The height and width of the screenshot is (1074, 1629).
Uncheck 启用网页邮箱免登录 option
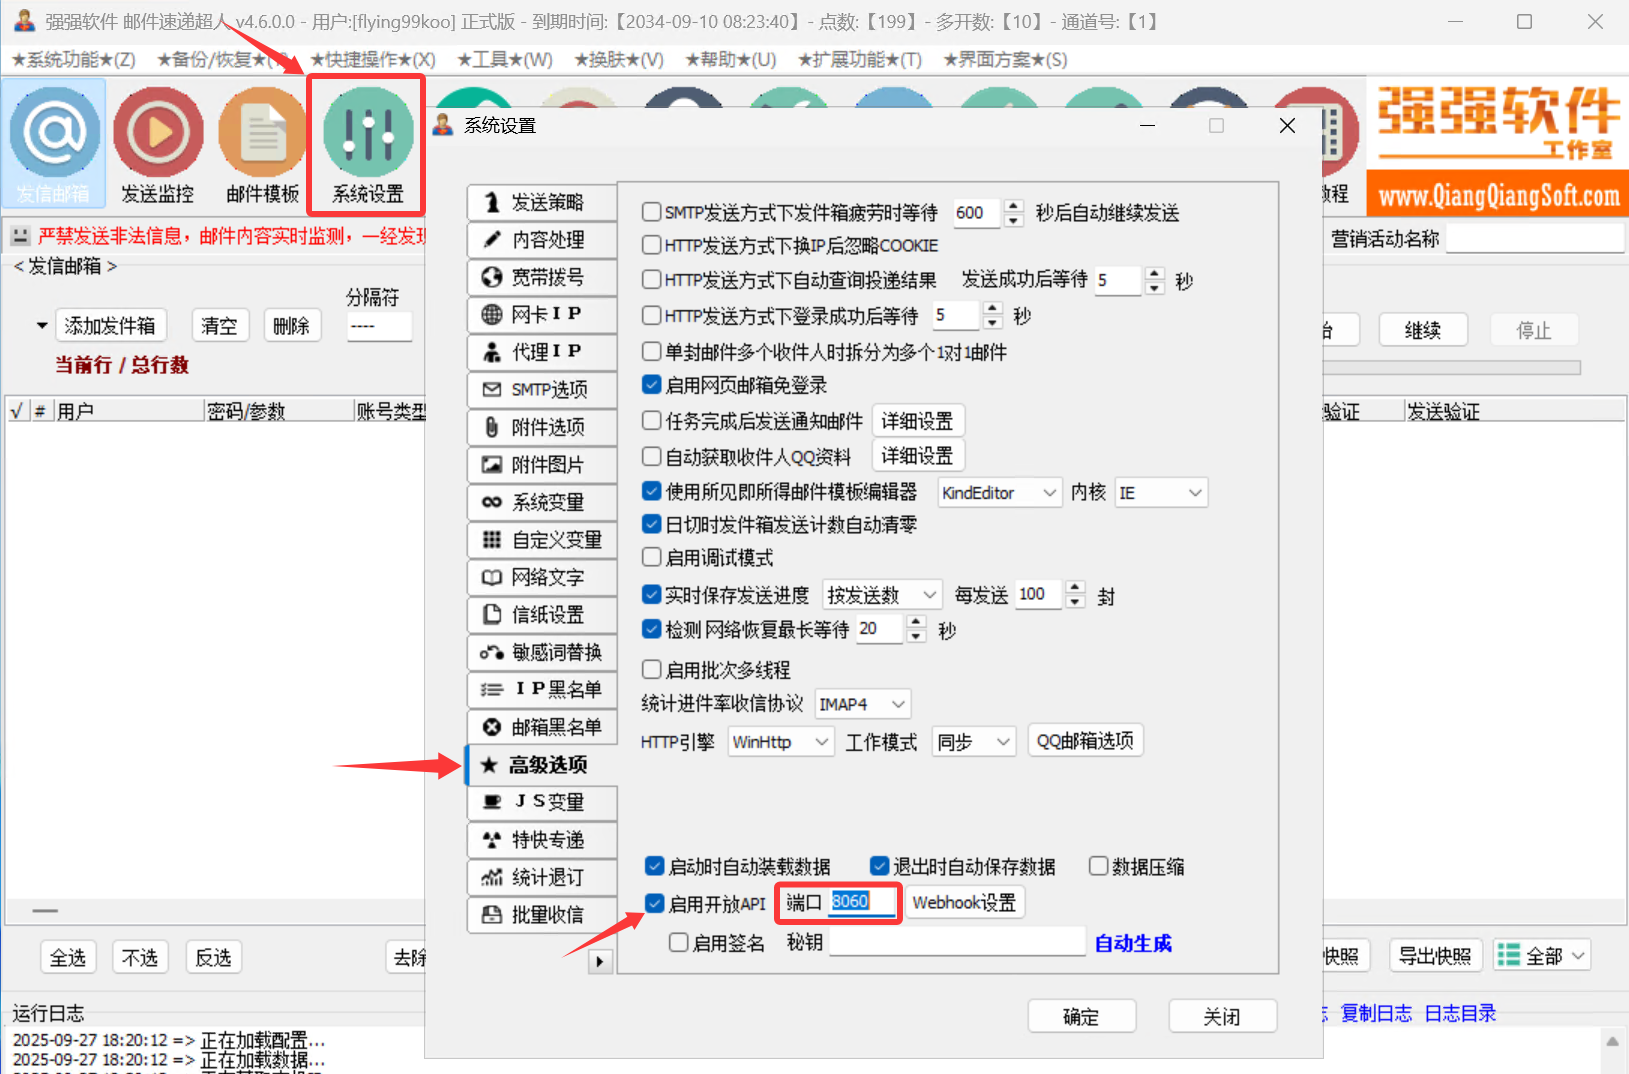[x=652, y=385]
